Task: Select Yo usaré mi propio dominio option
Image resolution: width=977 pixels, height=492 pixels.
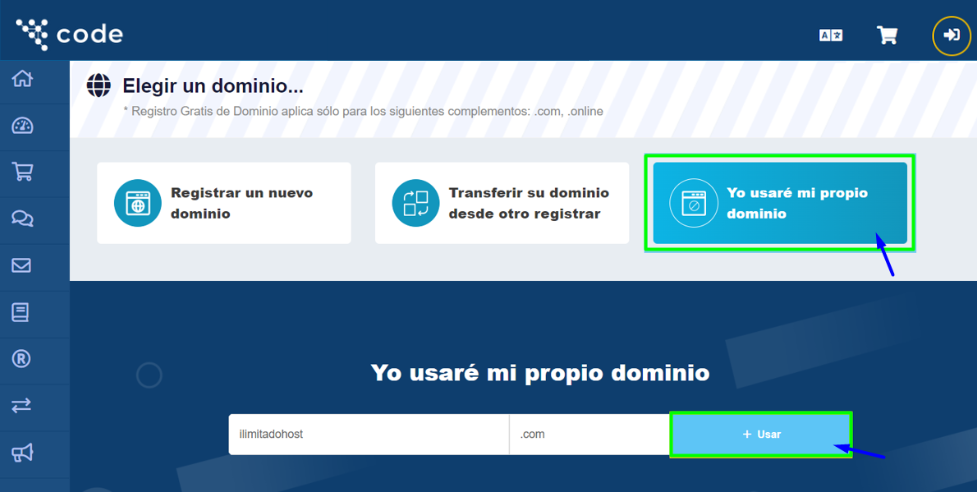Action: [x=779, y=203]
